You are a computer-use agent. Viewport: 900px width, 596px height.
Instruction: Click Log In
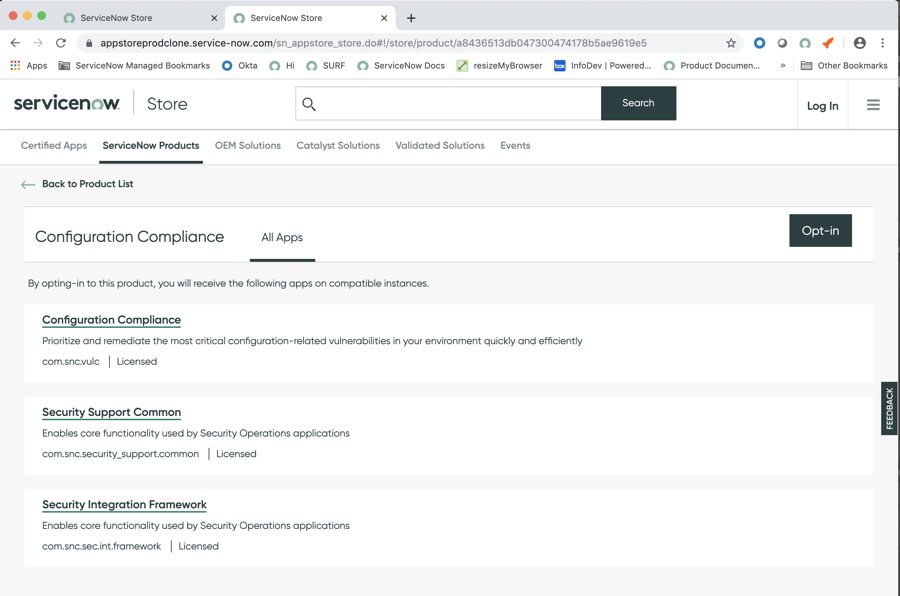tap(823, 106)
